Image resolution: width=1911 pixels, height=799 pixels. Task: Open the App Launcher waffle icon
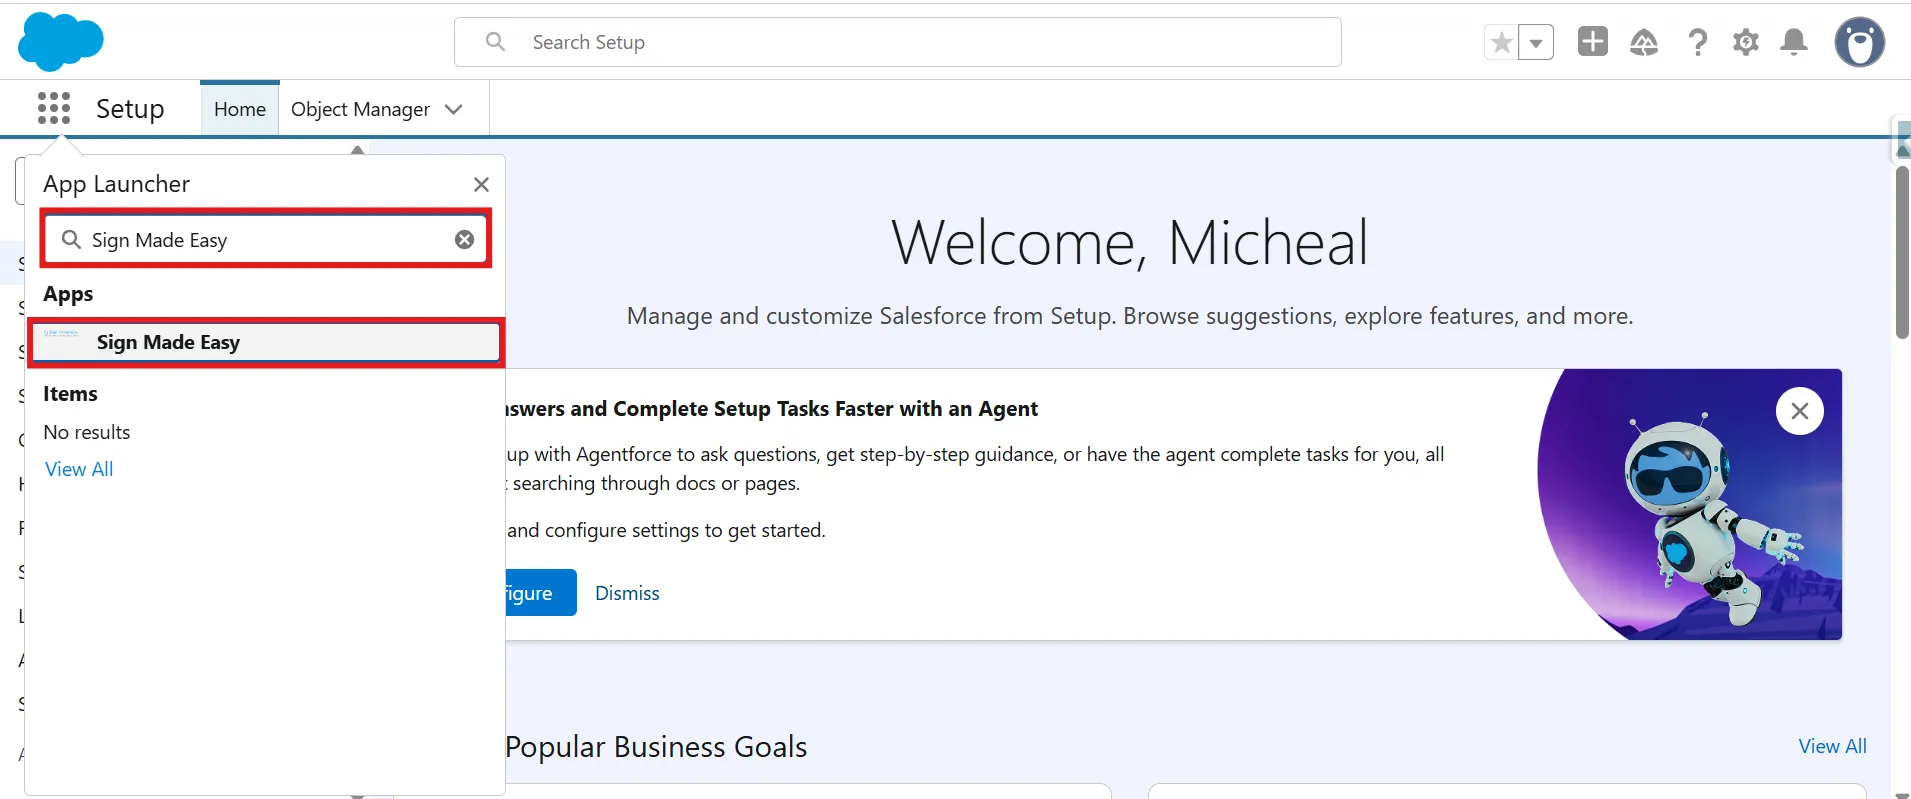54,108
